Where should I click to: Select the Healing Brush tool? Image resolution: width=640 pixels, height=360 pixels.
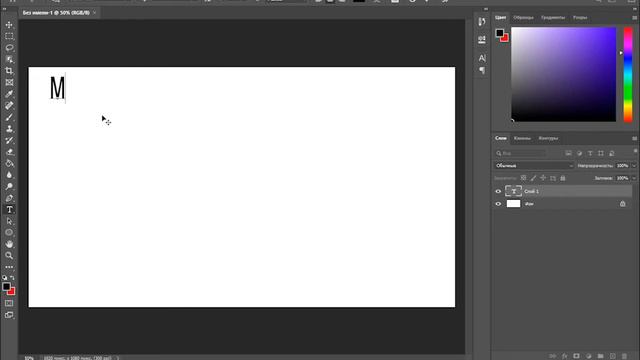coord(9,106)
